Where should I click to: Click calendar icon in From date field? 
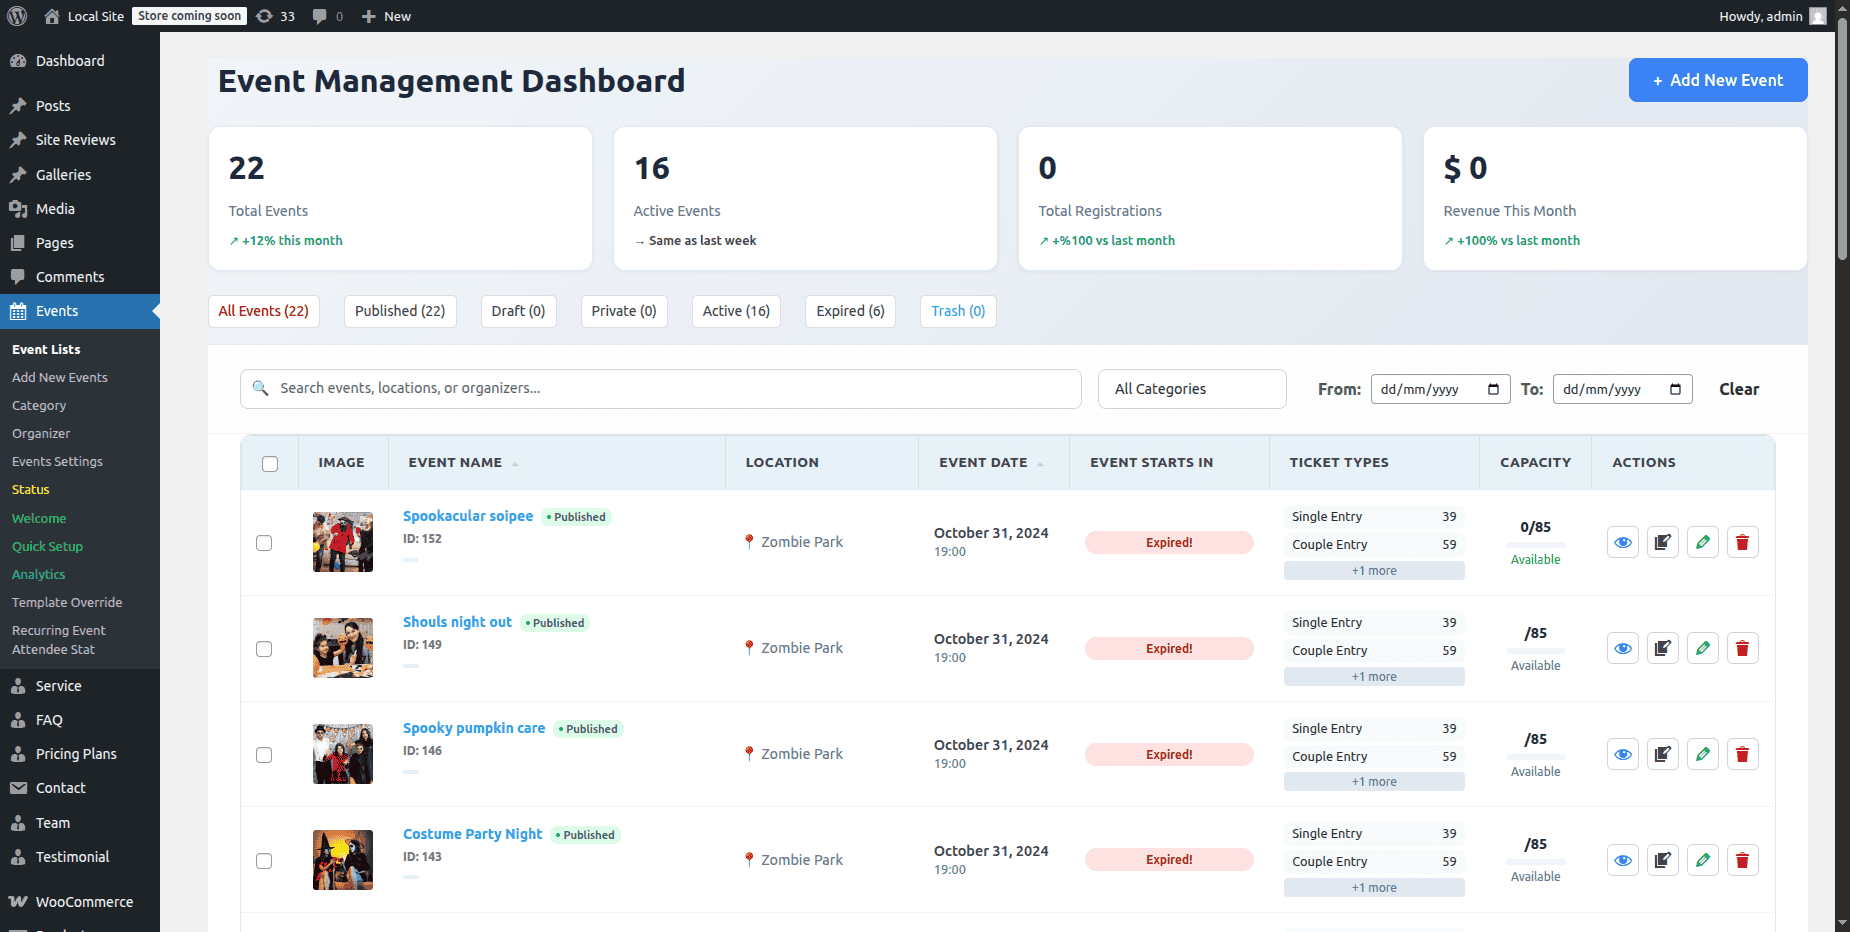tap(1493, 389)
